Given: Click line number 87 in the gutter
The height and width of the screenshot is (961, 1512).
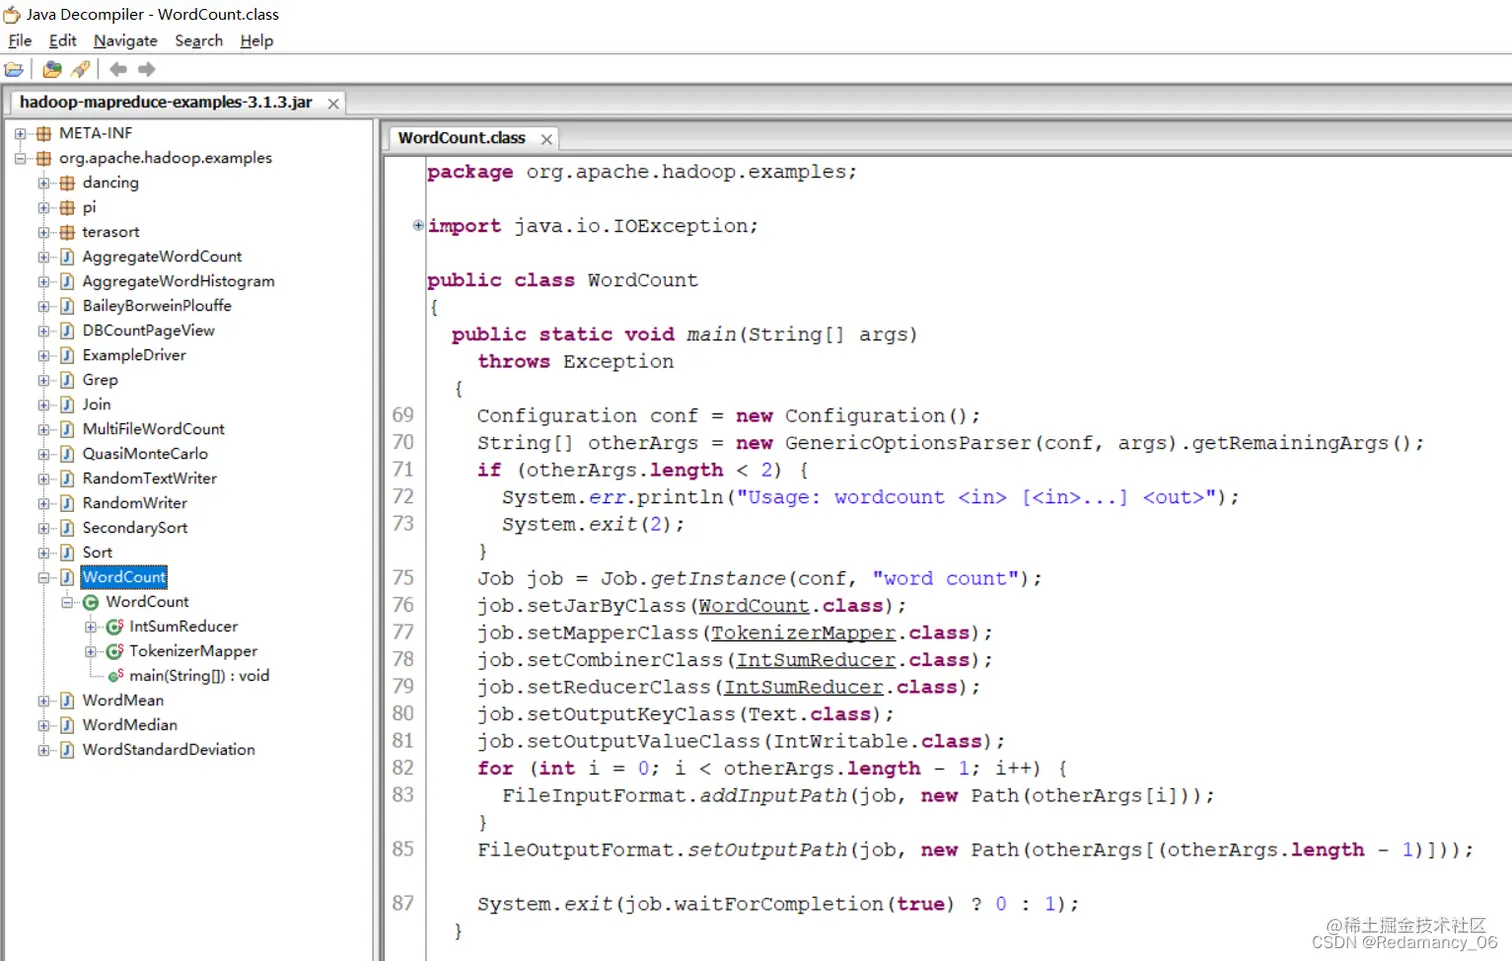Looking at the screenshot, I should click(x=403, y=903).
